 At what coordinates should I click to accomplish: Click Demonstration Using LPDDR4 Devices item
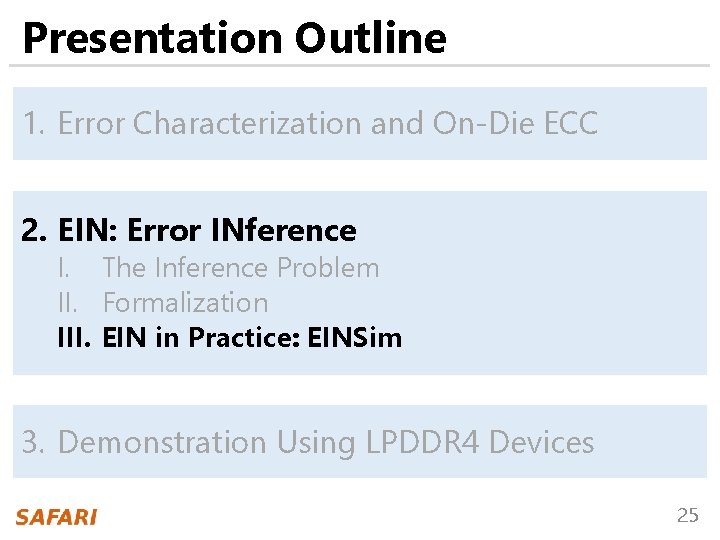coord(326,442)
